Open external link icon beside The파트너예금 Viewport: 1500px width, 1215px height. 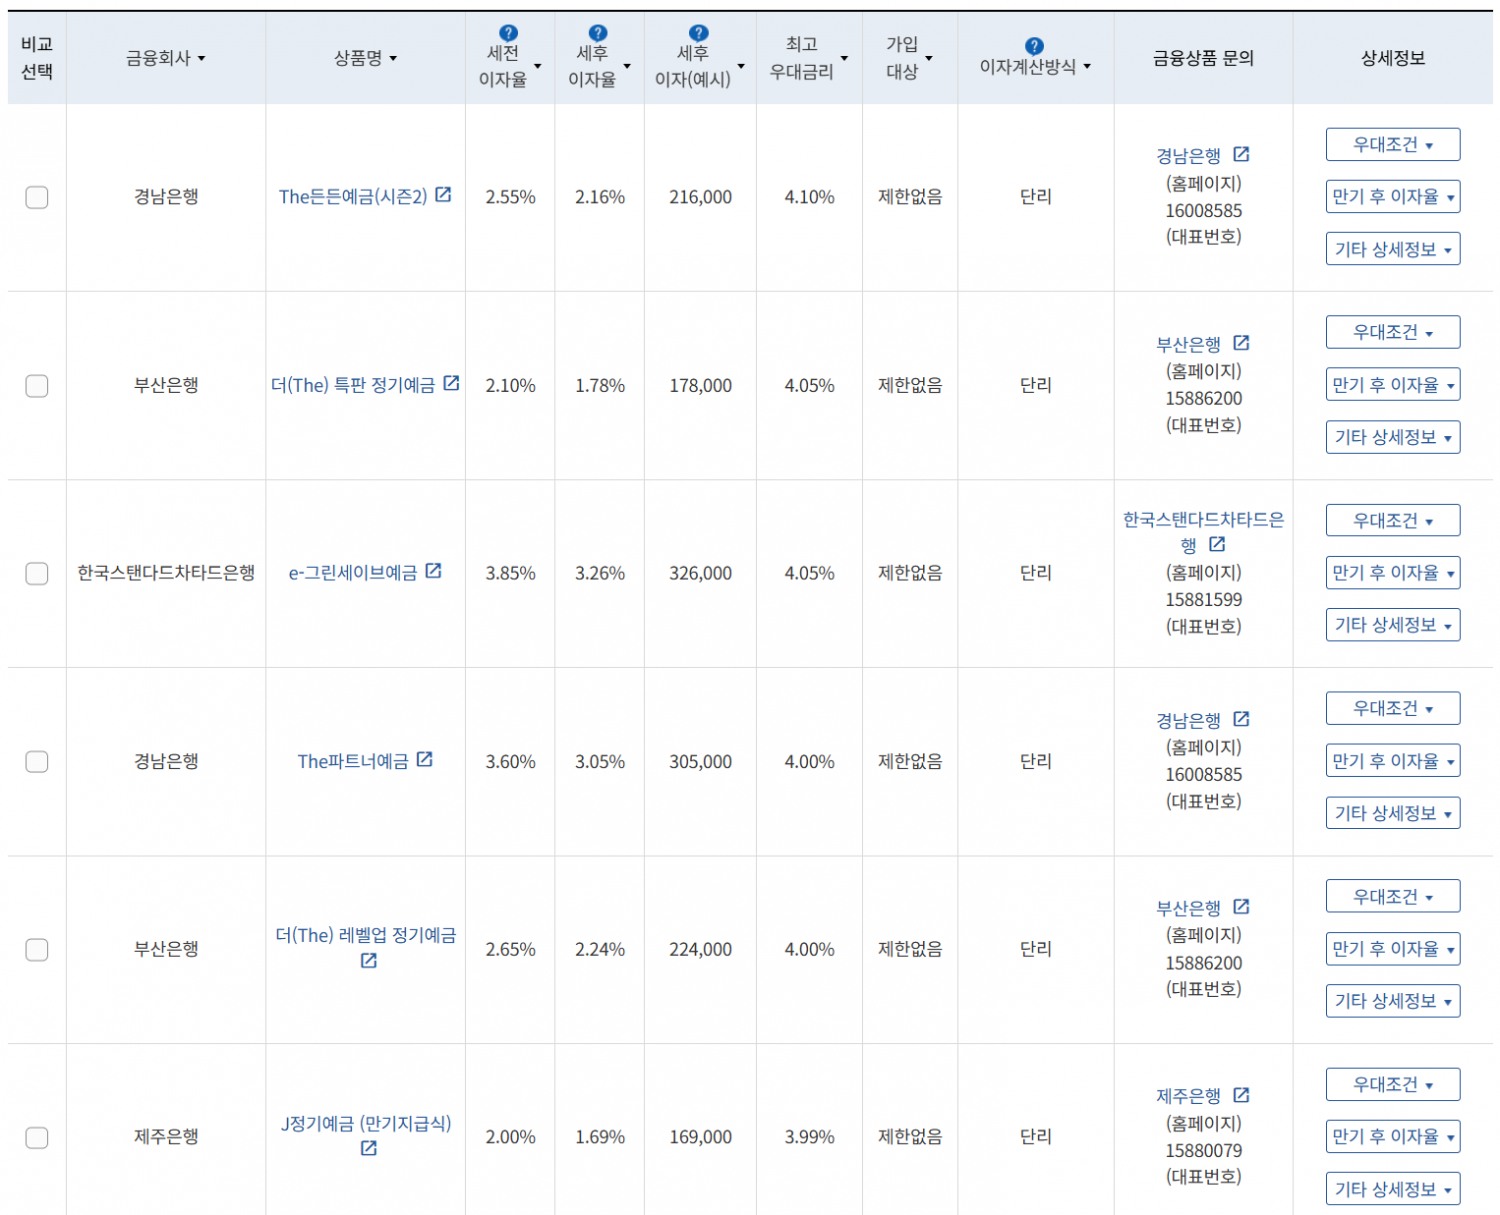pos(424,759)
